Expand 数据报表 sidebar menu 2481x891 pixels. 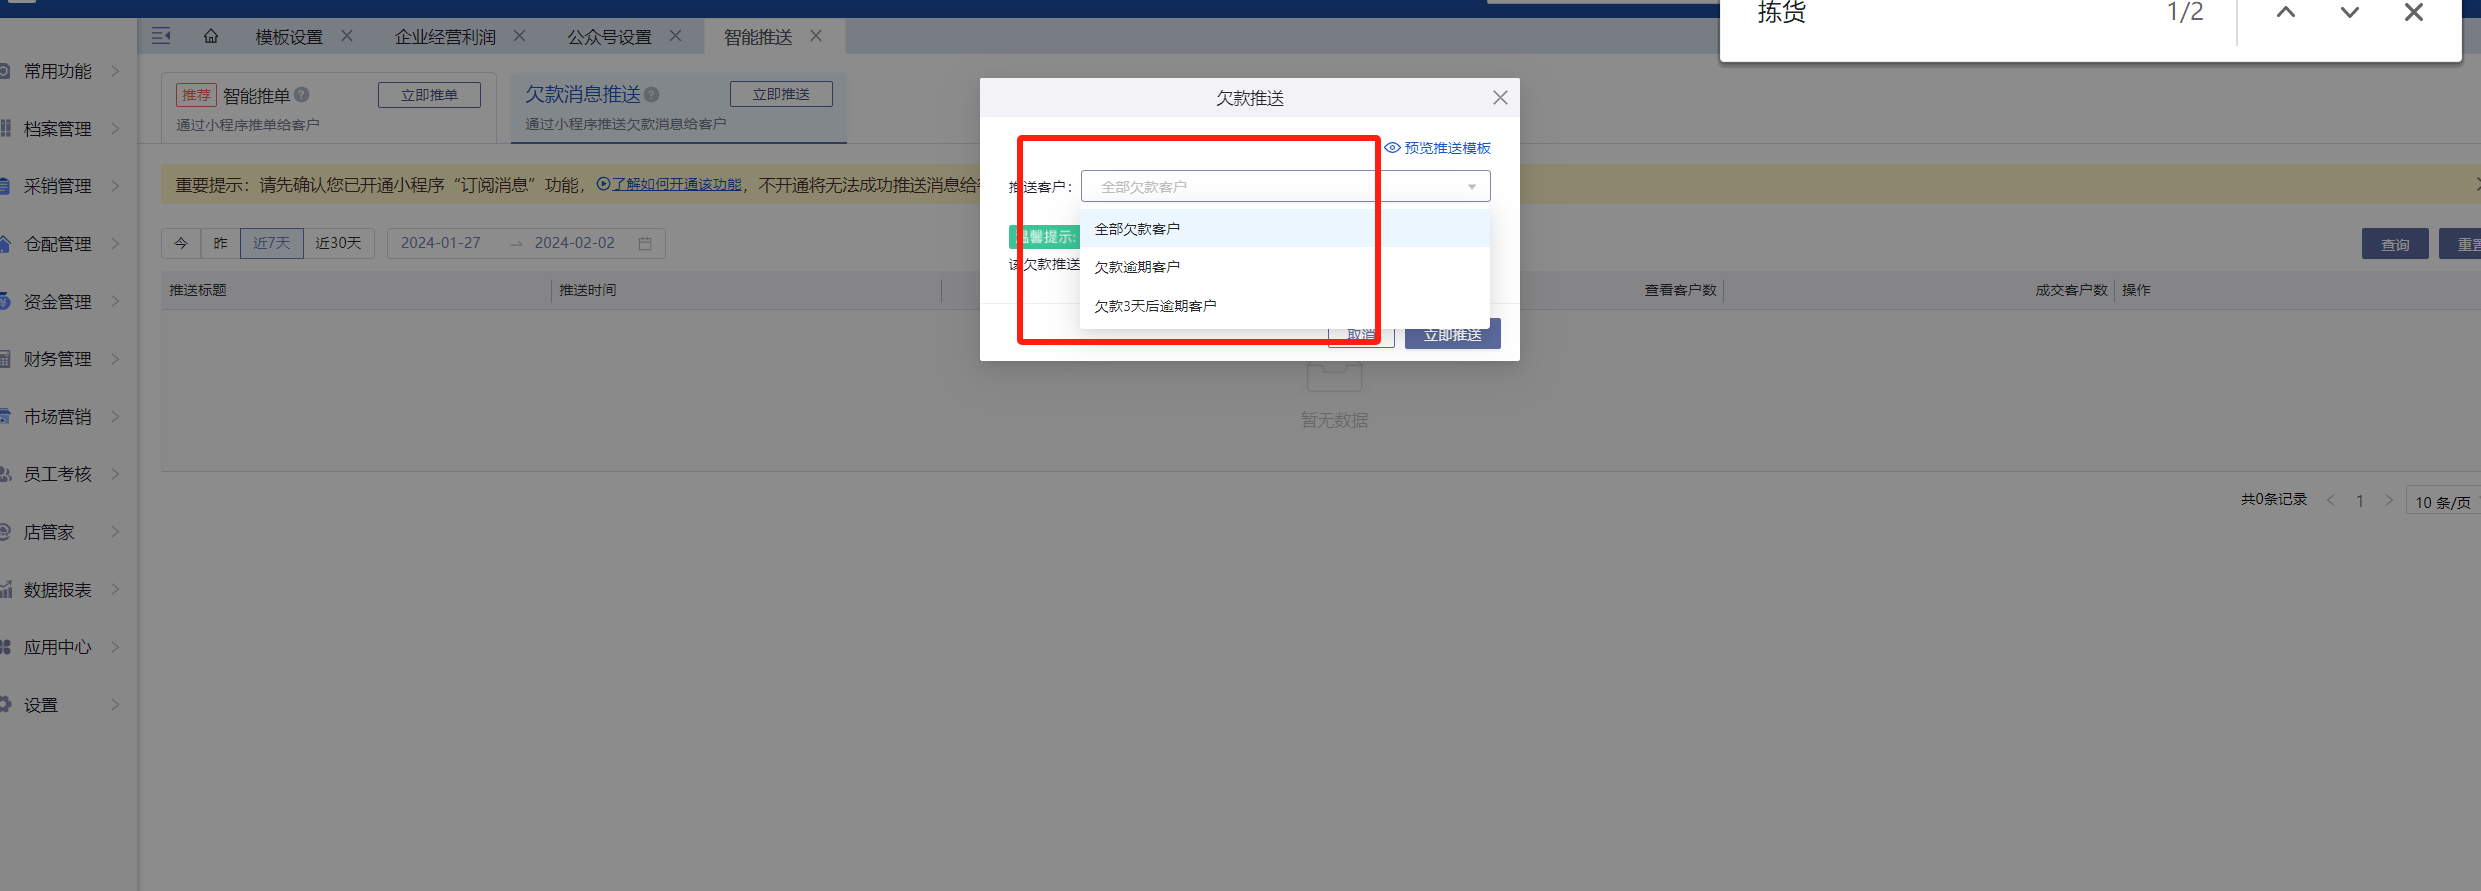click(58, 590)
